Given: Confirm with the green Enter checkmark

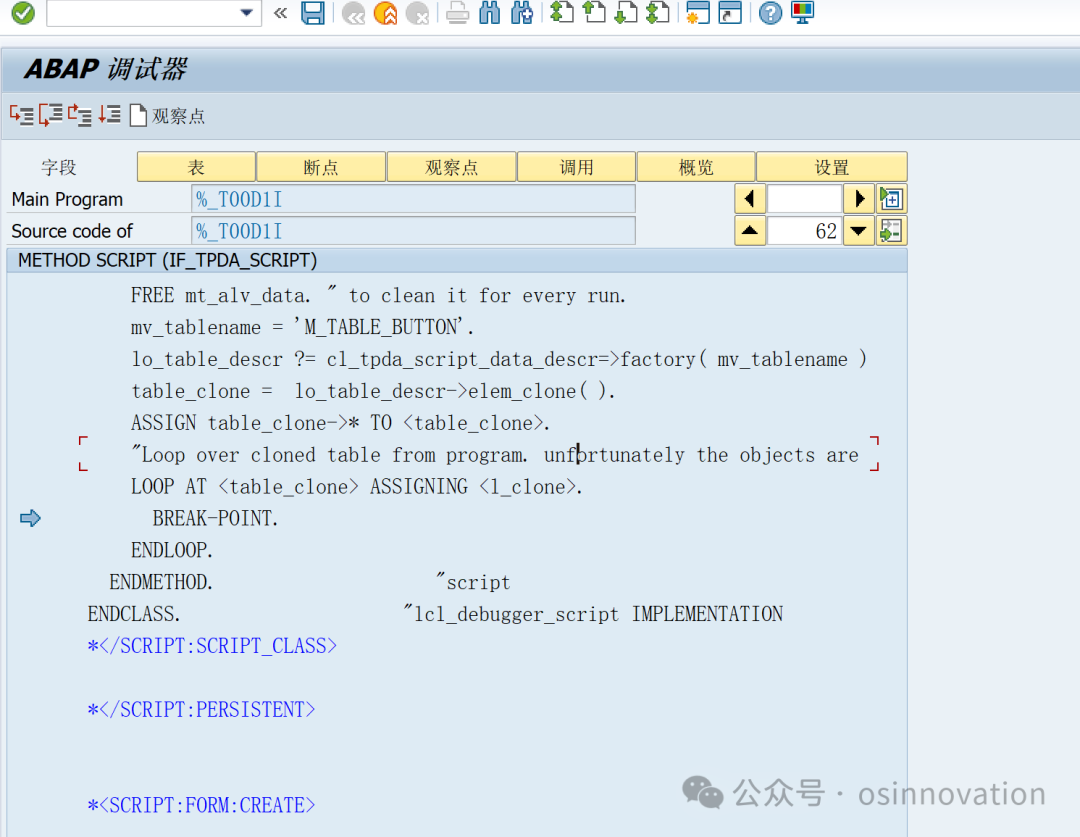Looking at the screenshot, I should (x=21, y=13).
